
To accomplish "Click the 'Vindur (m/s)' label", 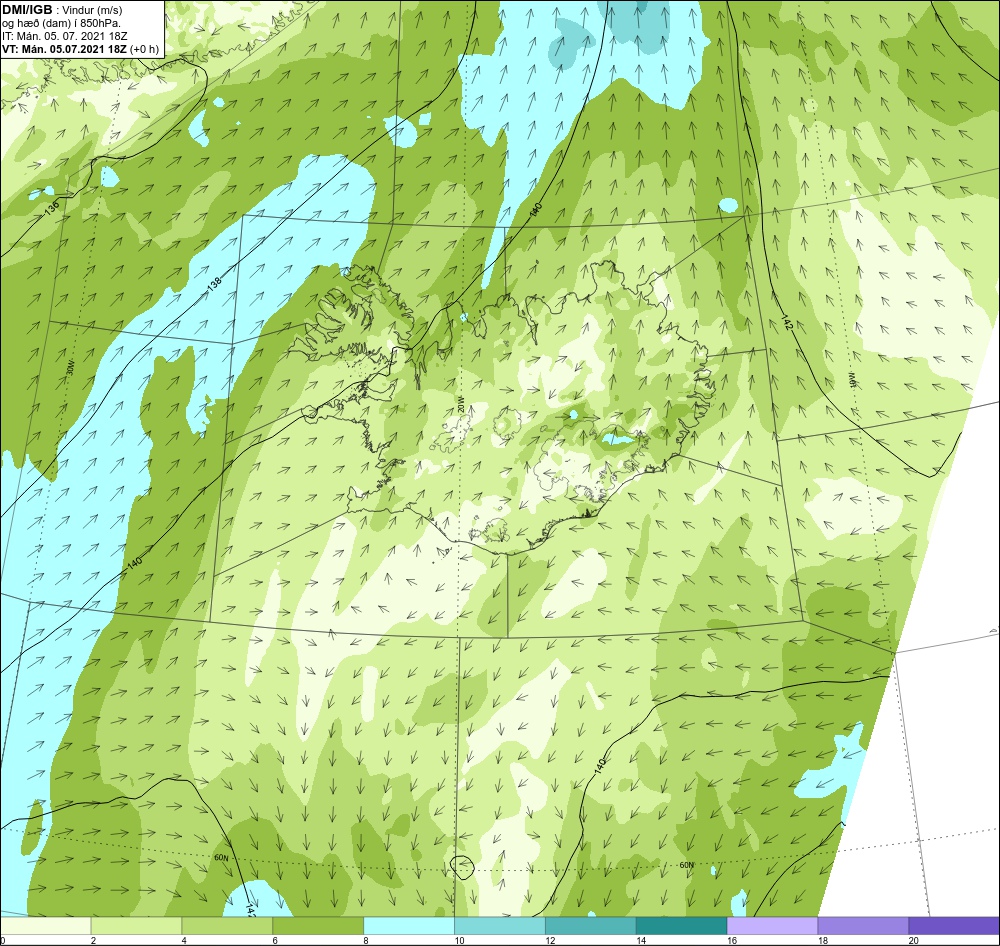I will (x=93, y=10).
